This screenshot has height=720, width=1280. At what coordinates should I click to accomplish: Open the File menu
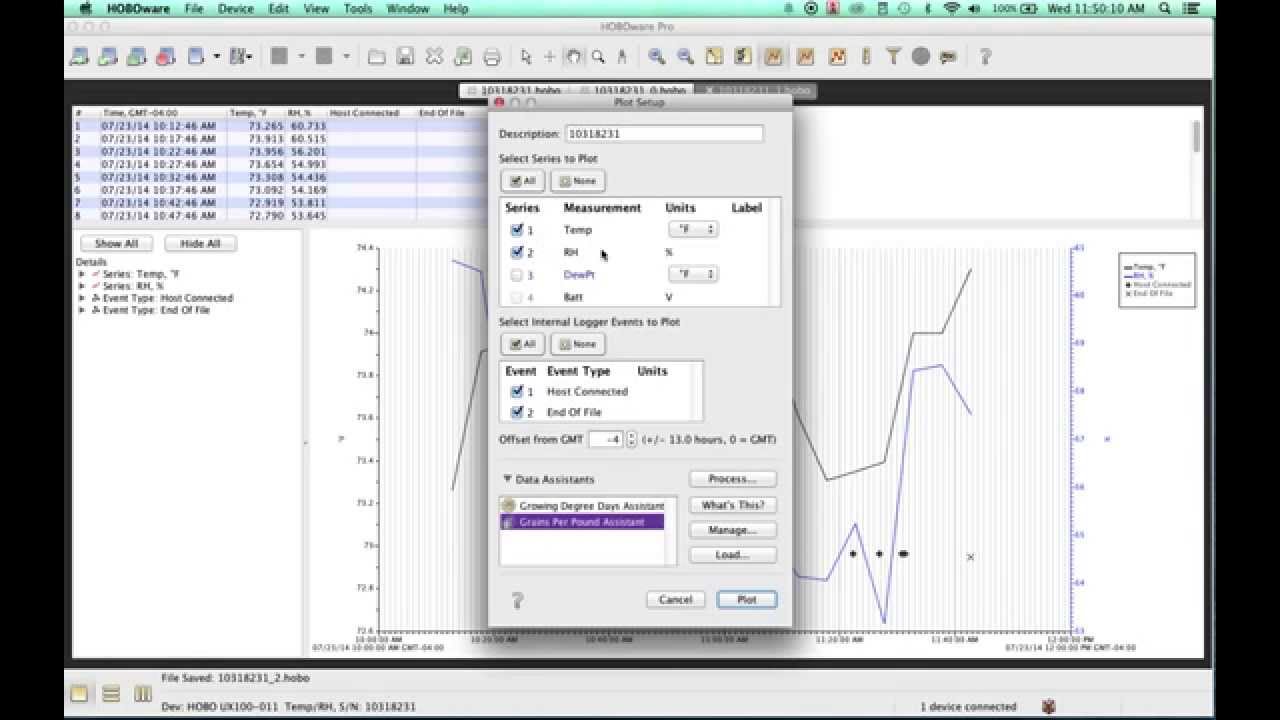193,8
